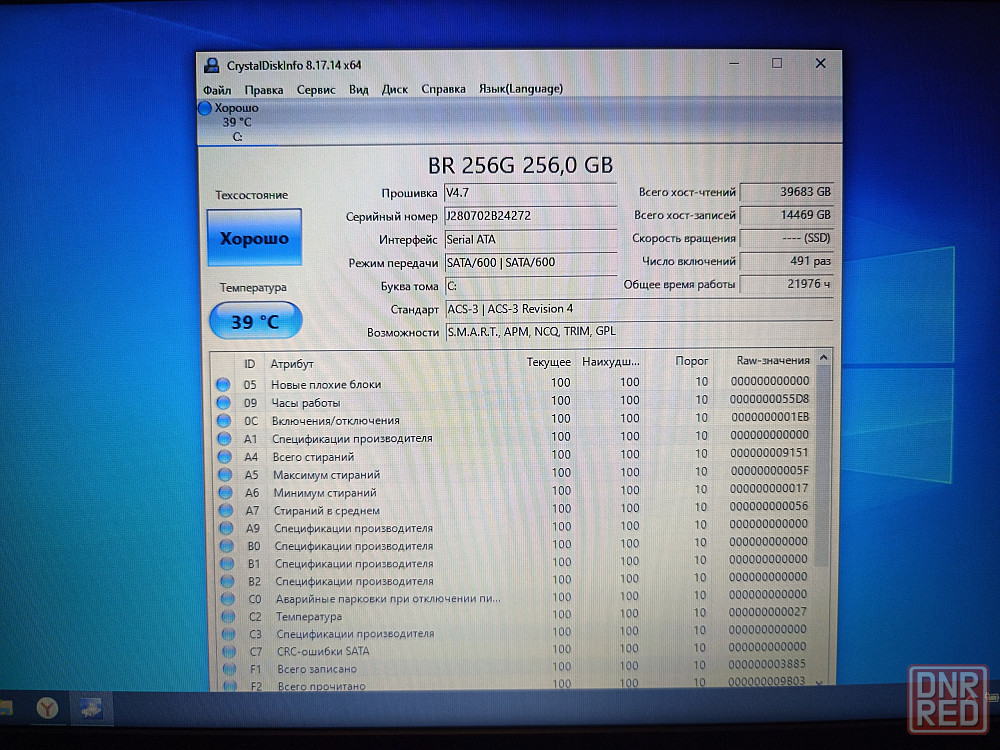Click the Raw-значения column header
The image size is (1000, 750).
click(x=772, y=361)
